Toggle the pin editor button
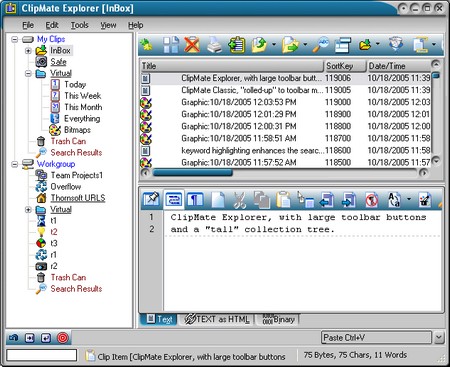The width and height of the screenshot is (450, 367). point(151,199)
